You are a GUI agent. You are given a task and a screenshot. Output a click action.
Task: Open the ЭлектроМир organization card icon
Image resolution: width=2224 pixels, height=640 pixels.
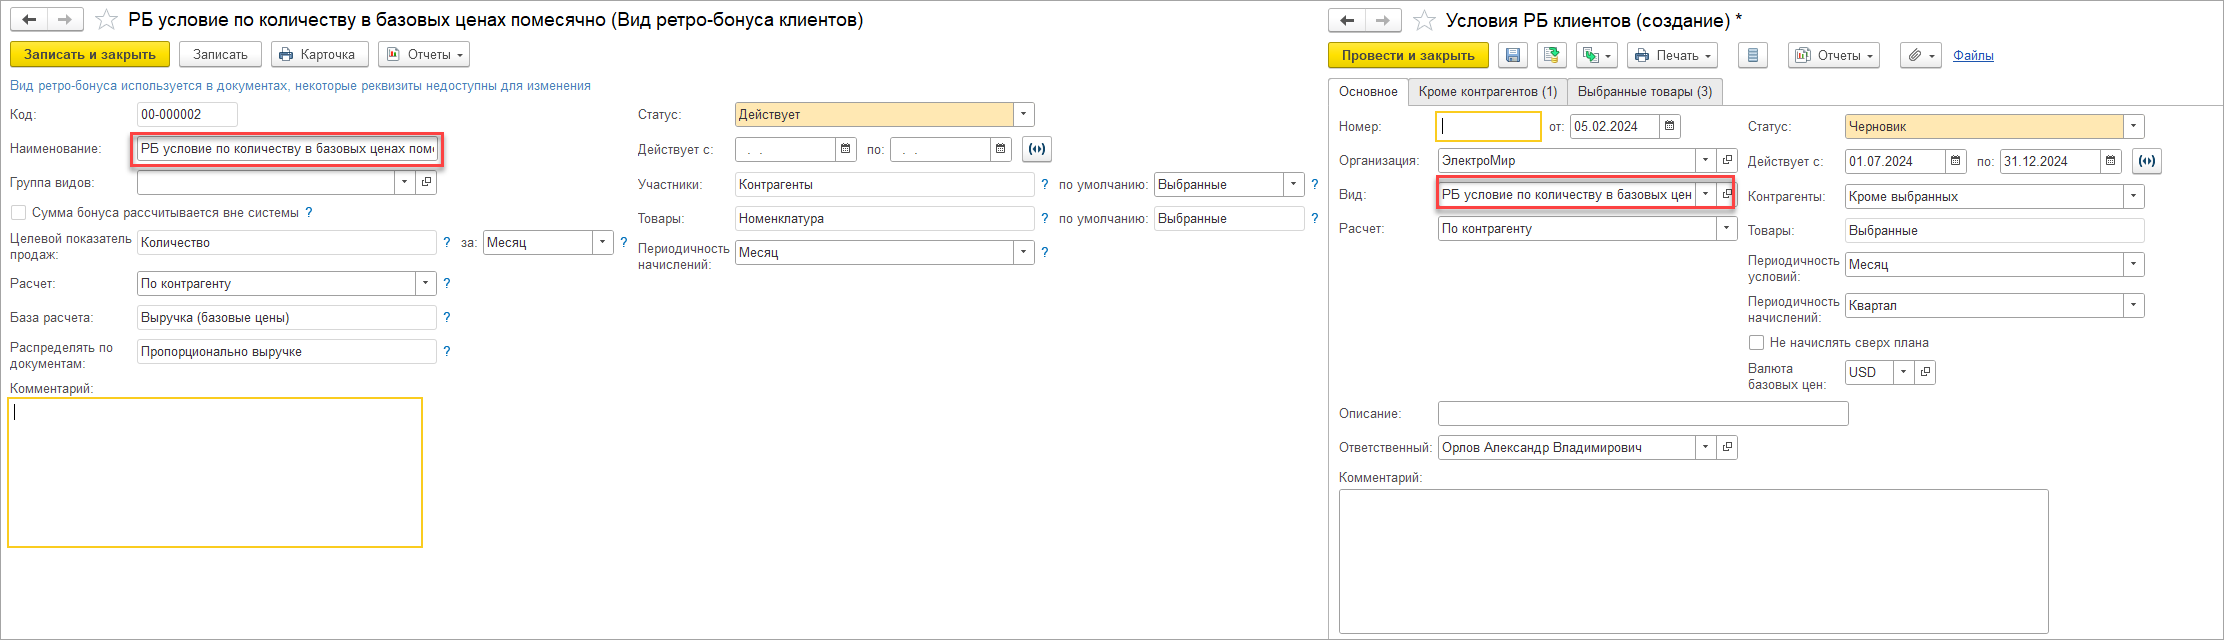click(x=1727, y=161)
